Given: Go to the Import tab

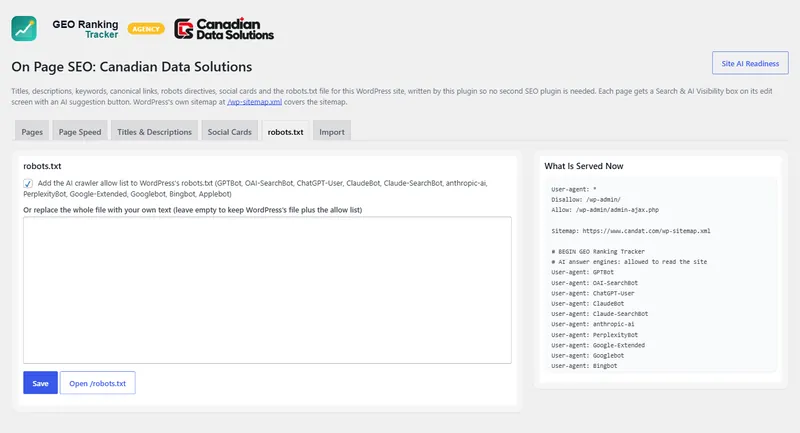Looking at the screenshot, I should tap(332, 132).
